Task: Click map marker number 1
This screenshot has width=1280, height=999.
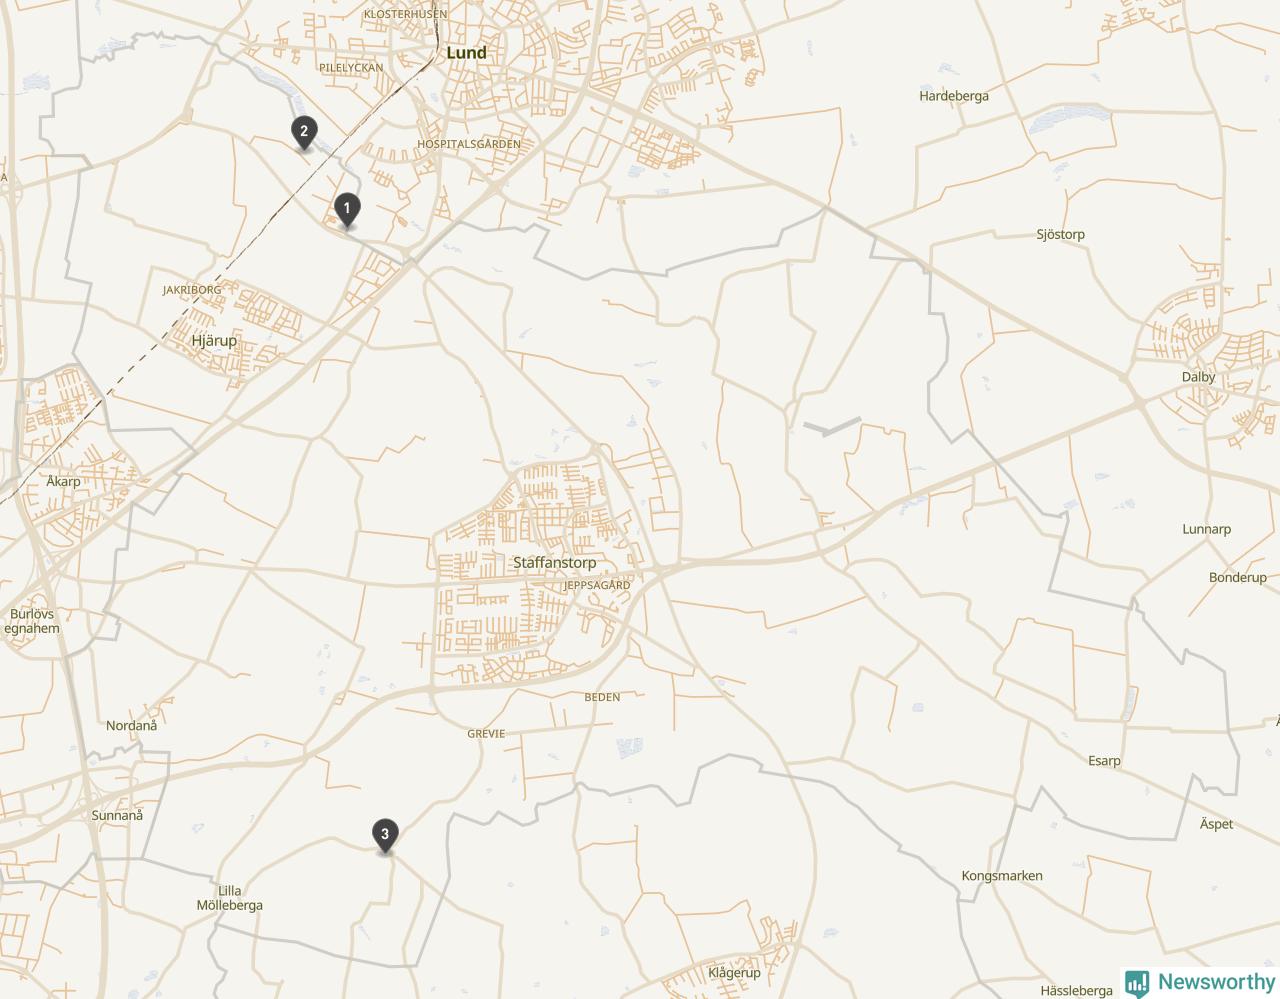Action: 346,210
